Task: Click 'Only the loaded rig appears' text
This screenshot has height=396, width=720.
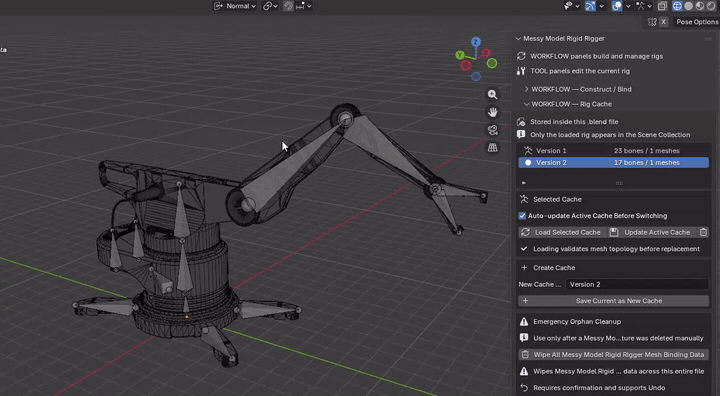Action: (610, 135)
